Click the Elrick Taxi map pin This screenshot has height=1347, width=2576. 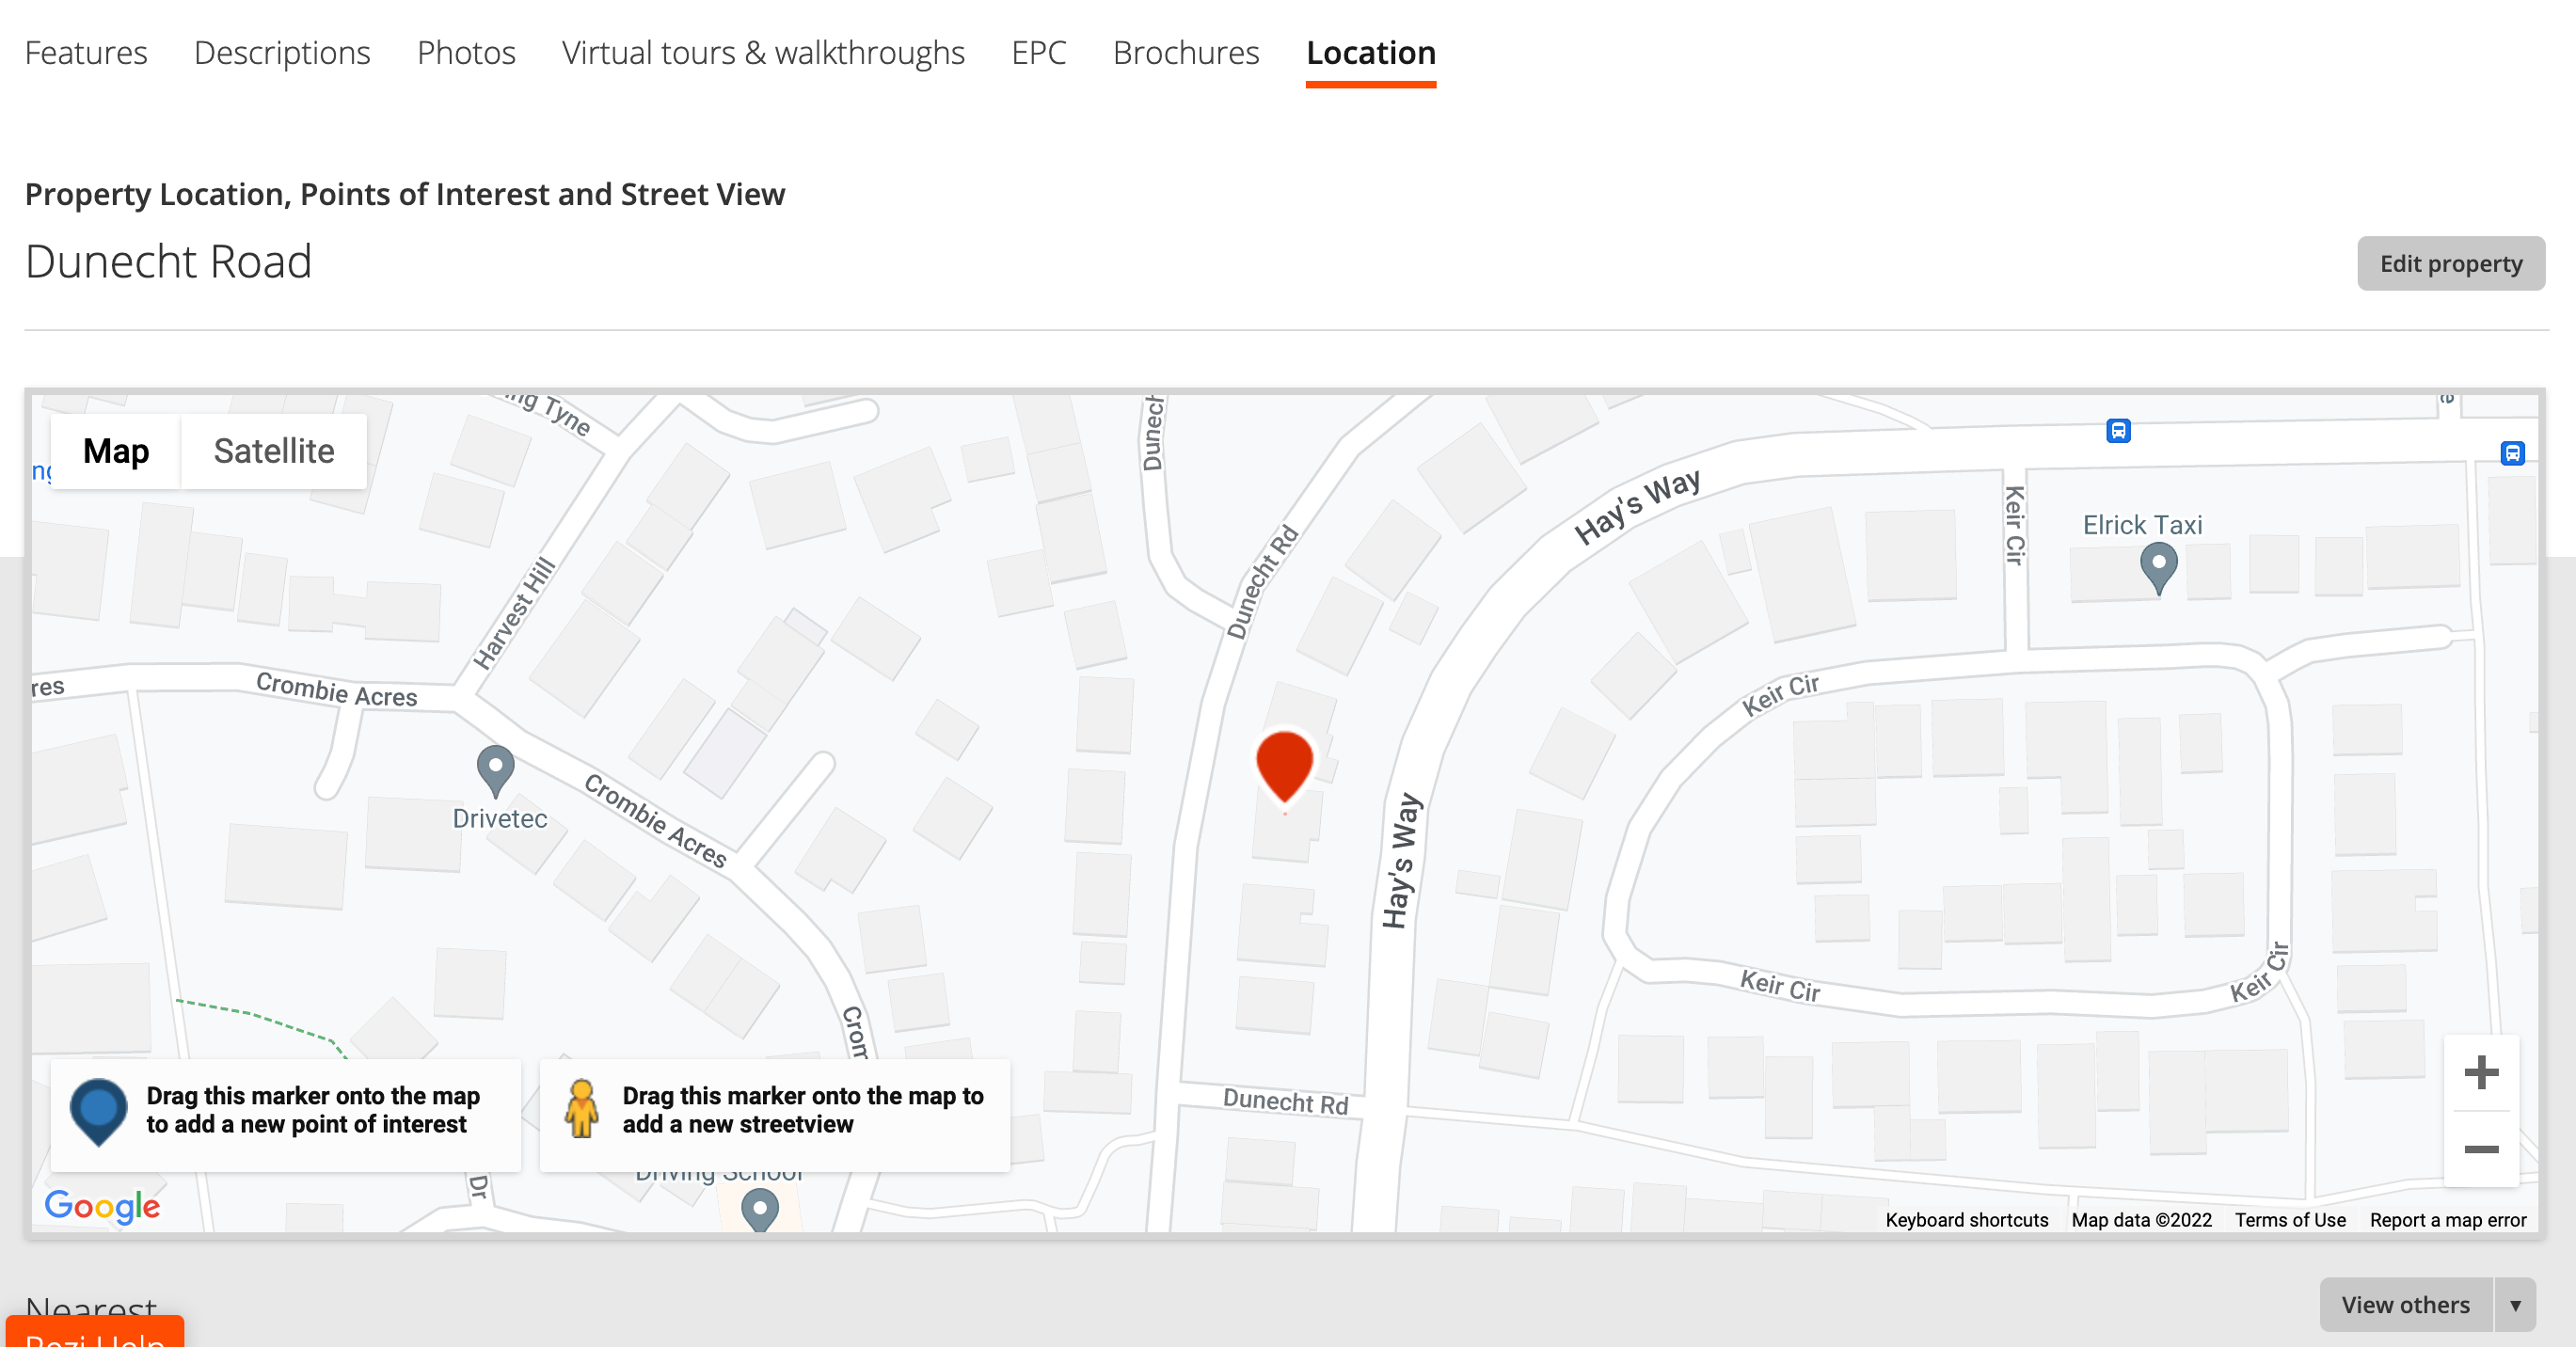pyautogui.click(x=2159, y=567)
